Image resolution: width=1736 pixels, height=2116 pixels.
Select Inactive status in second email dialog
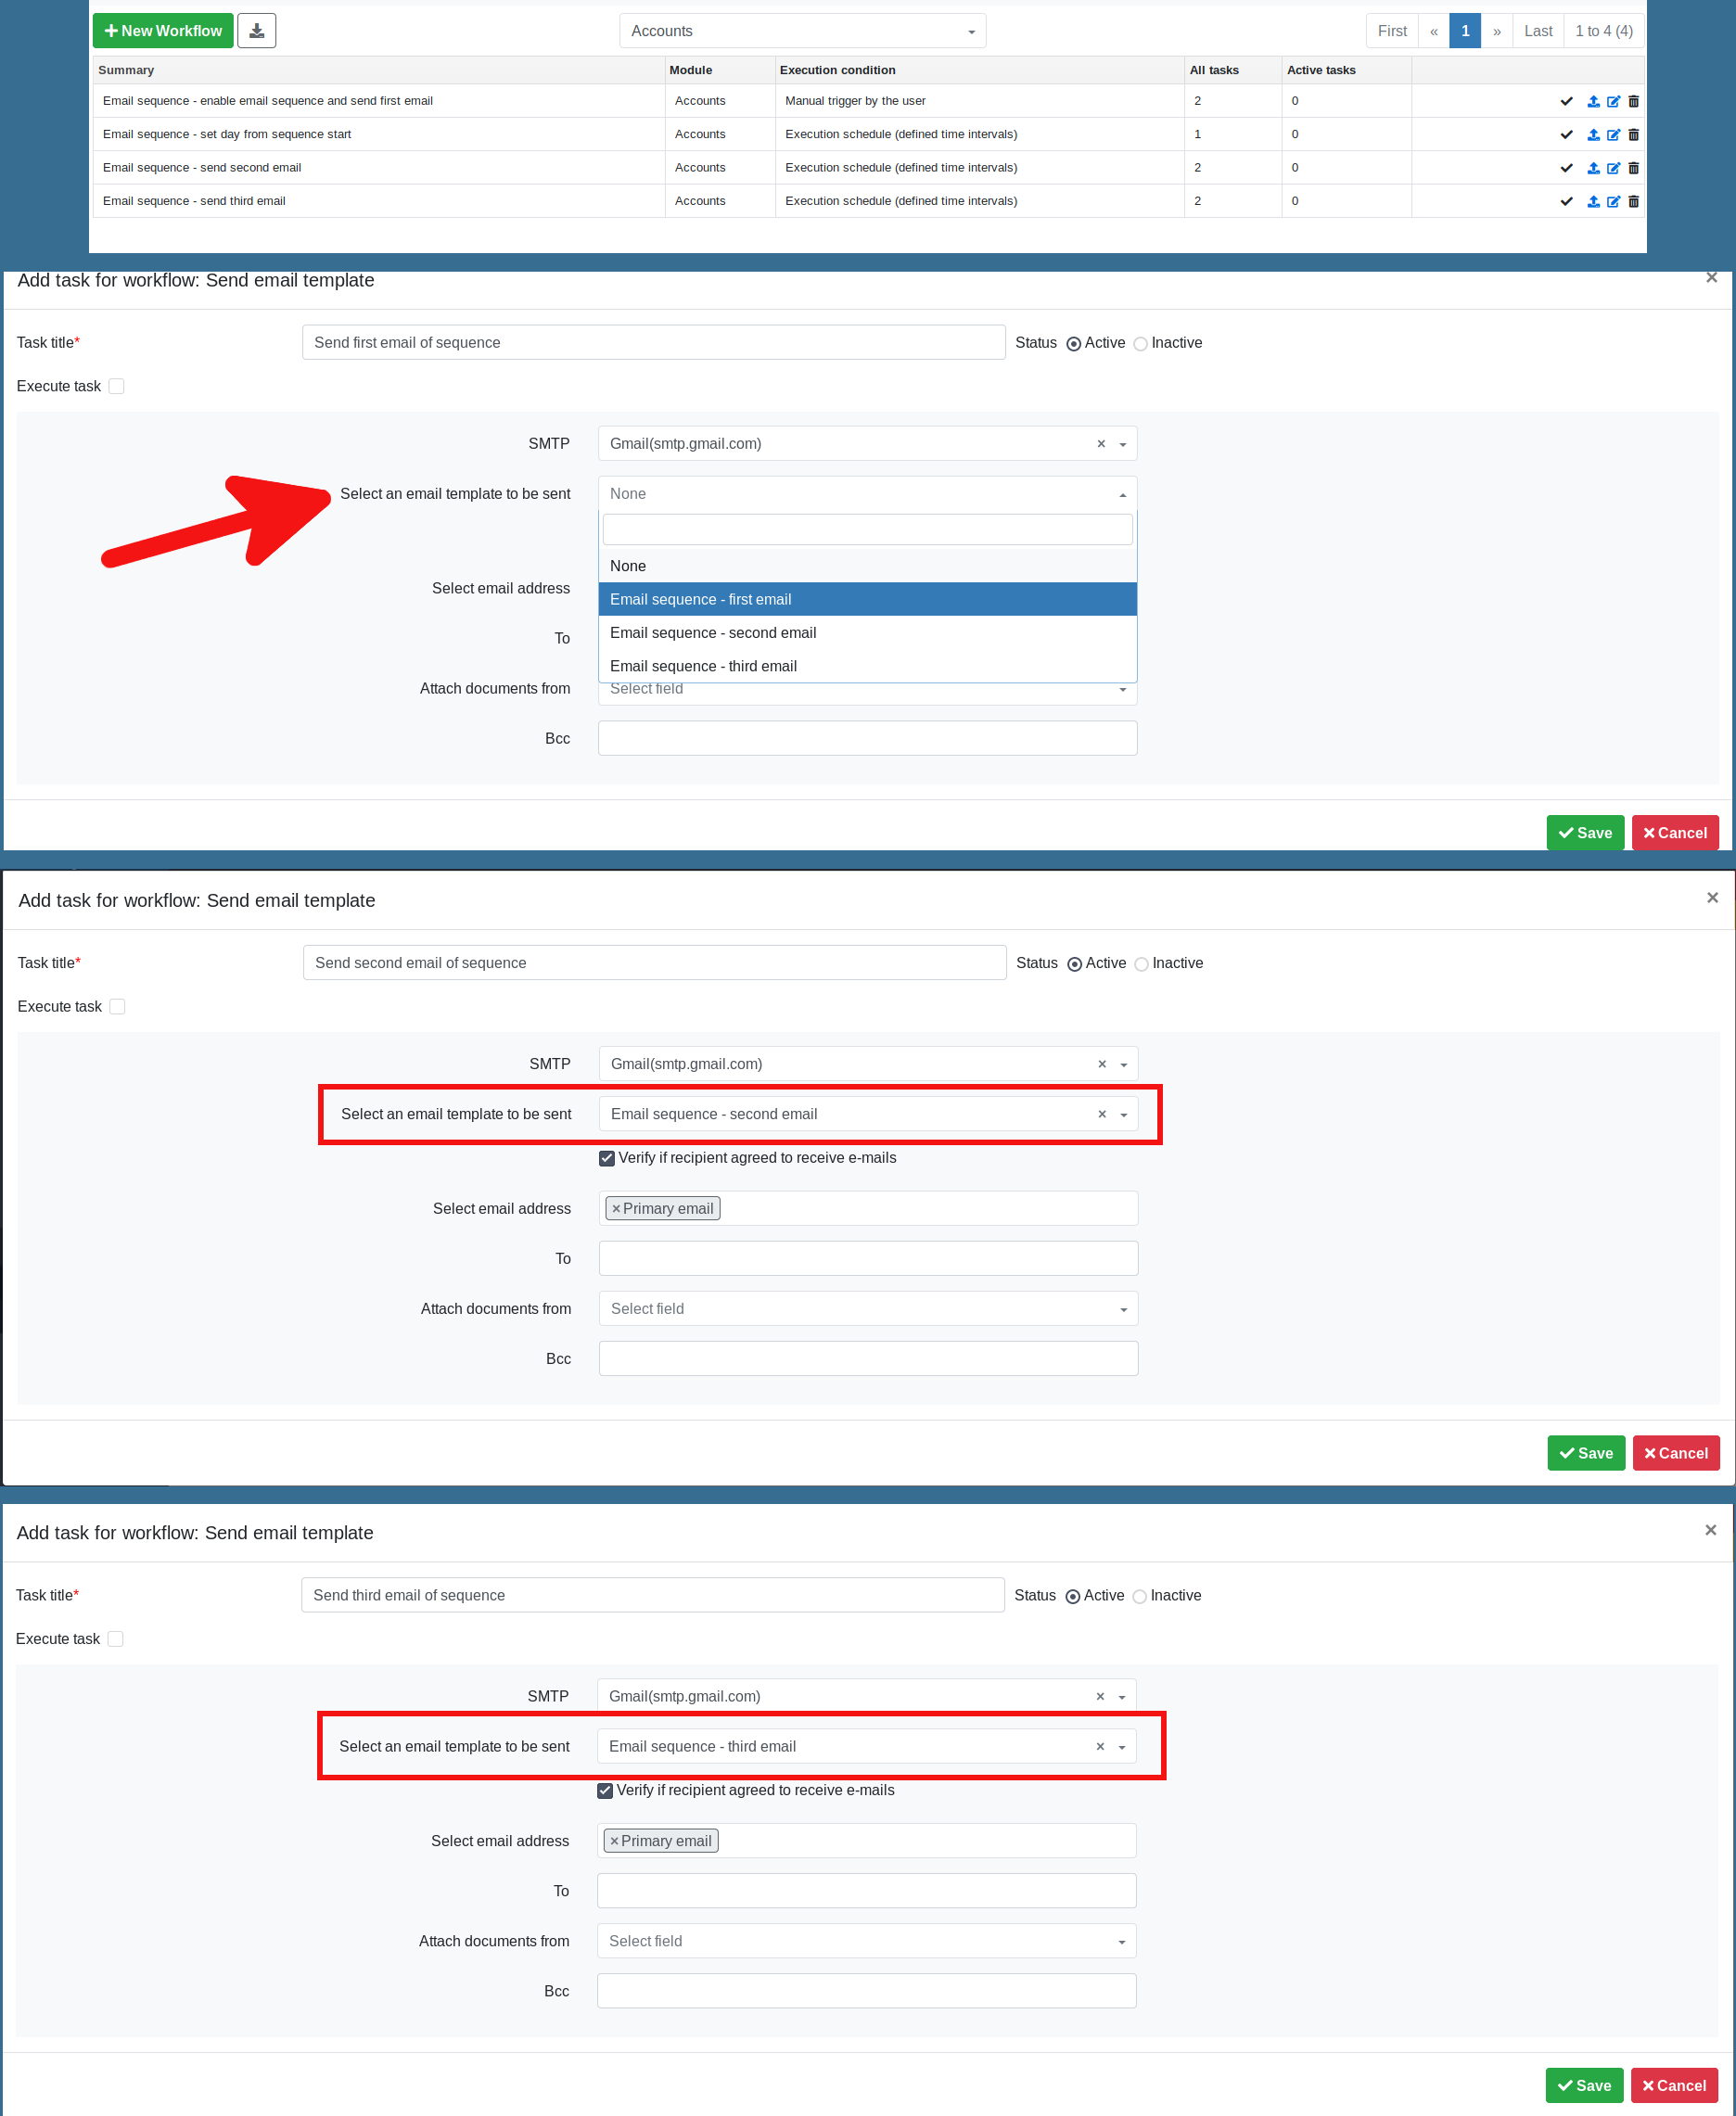click(1140, 964)
